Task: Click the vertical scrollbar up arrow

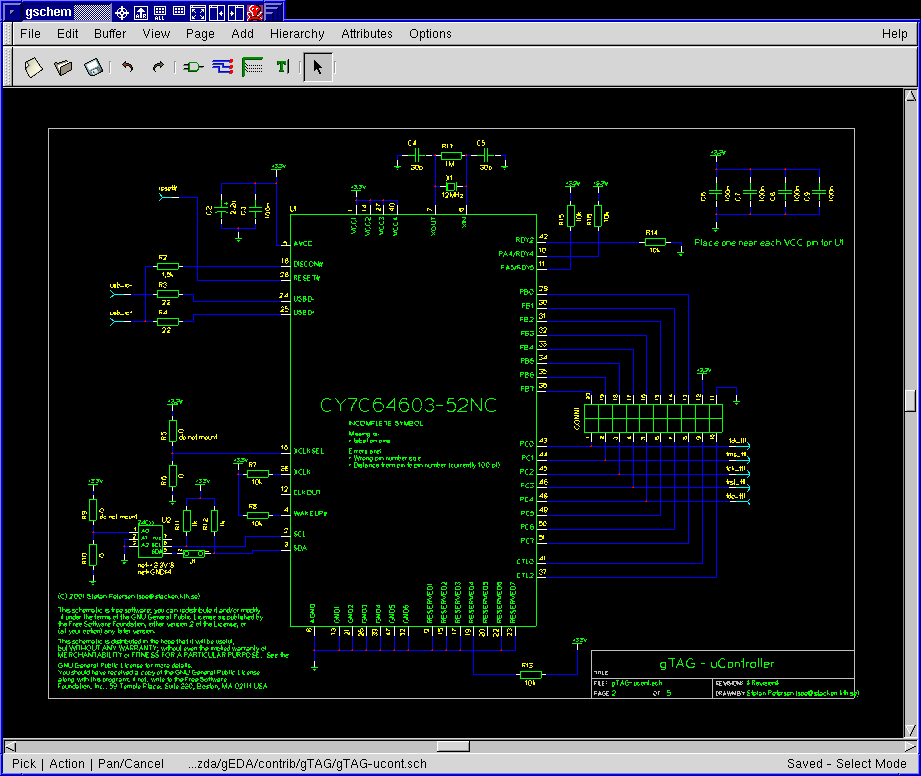Action: (910, 96)
